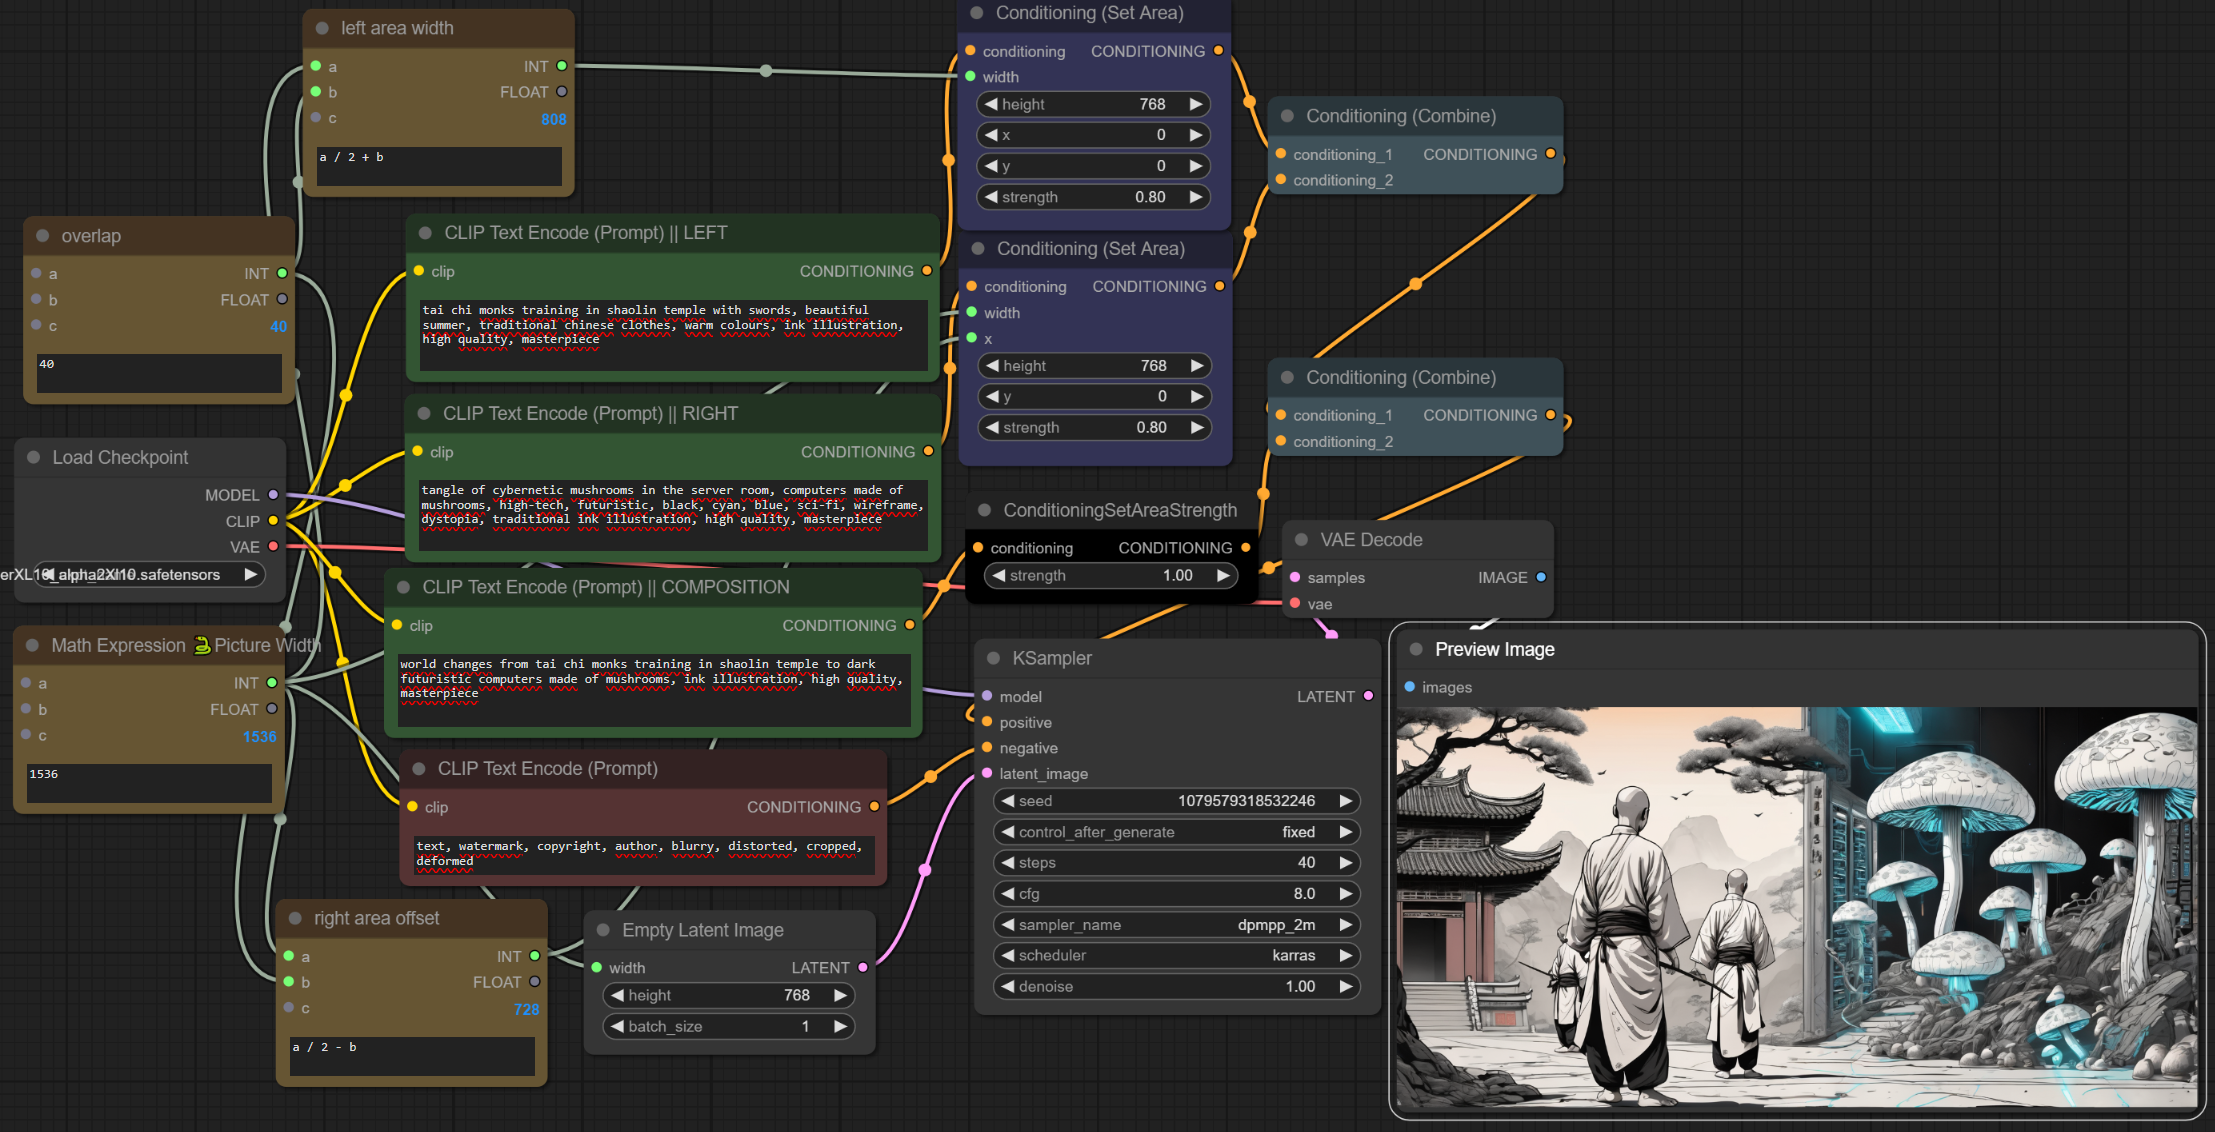Toggle collapse of the right area offset node

(295, 918)
